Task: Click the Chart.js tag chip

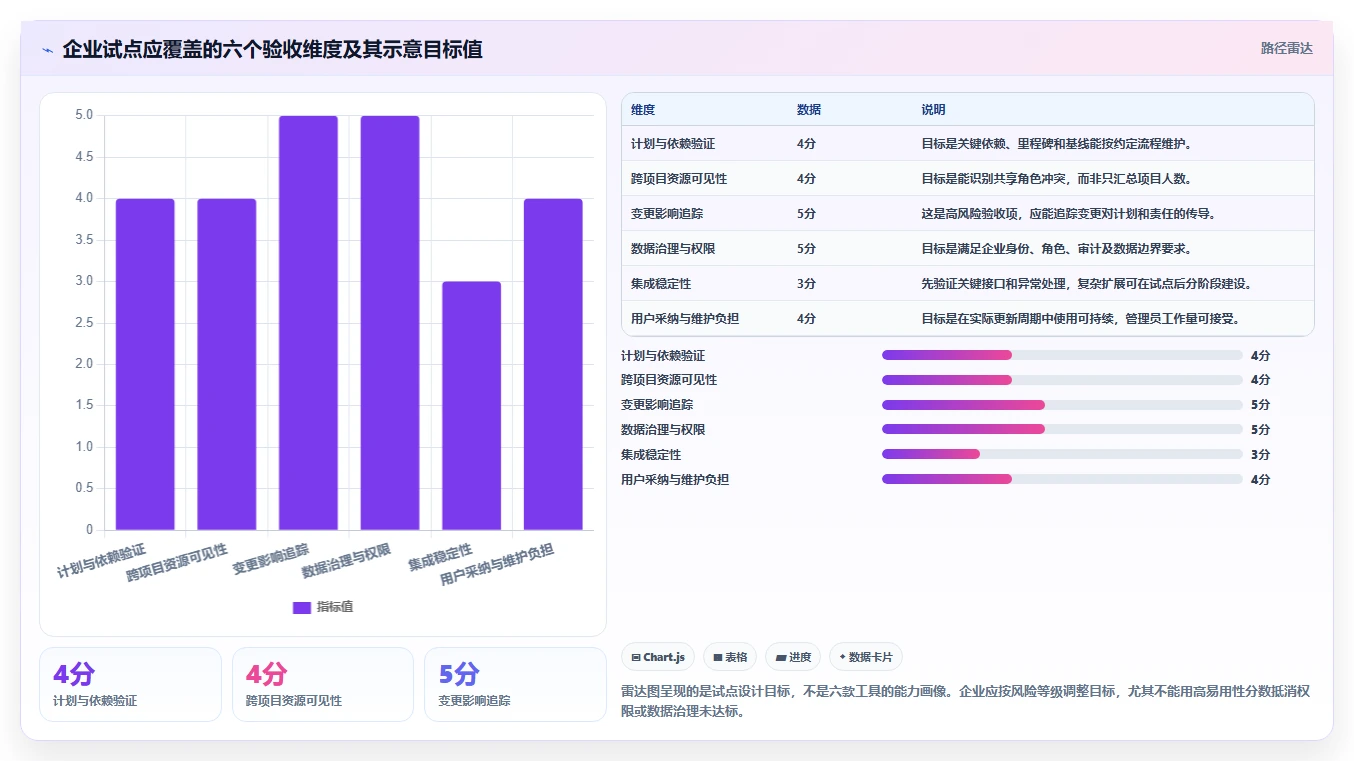Action: point(658,657)
